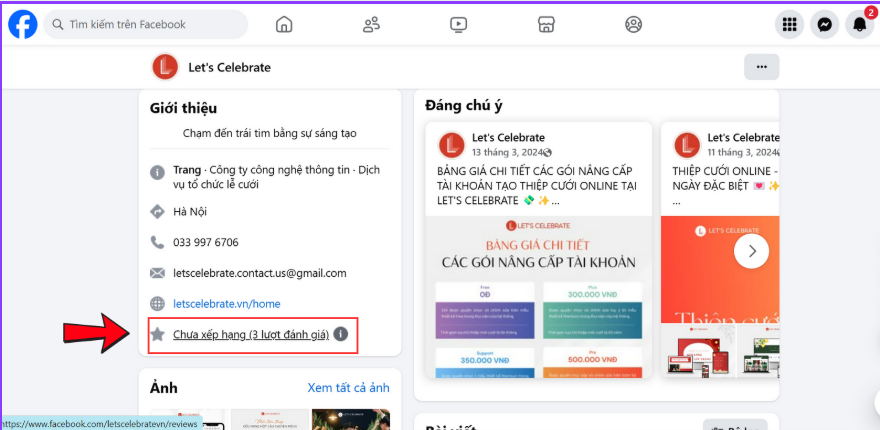Click the THIỆP CƯỚI ONLINE post text
Screen dimensions: 880x430
[726, 185]
